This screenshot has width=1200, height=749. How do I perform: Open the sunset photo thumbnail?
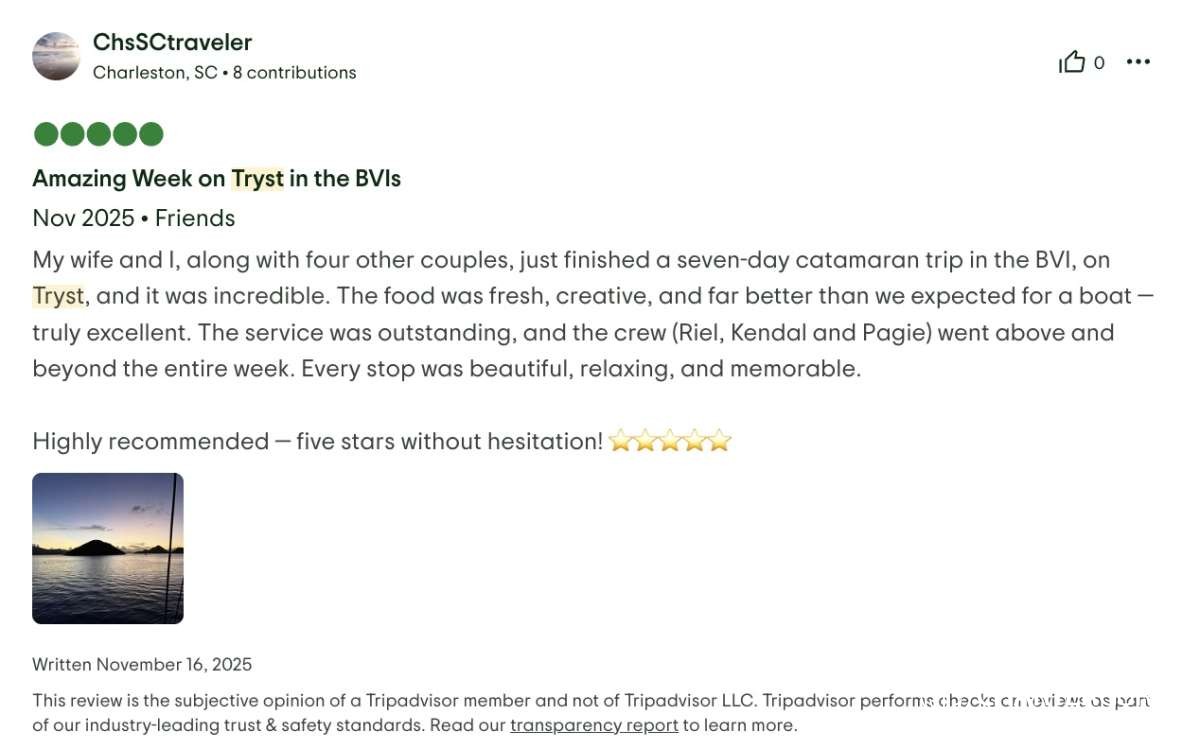click(108, 548)
